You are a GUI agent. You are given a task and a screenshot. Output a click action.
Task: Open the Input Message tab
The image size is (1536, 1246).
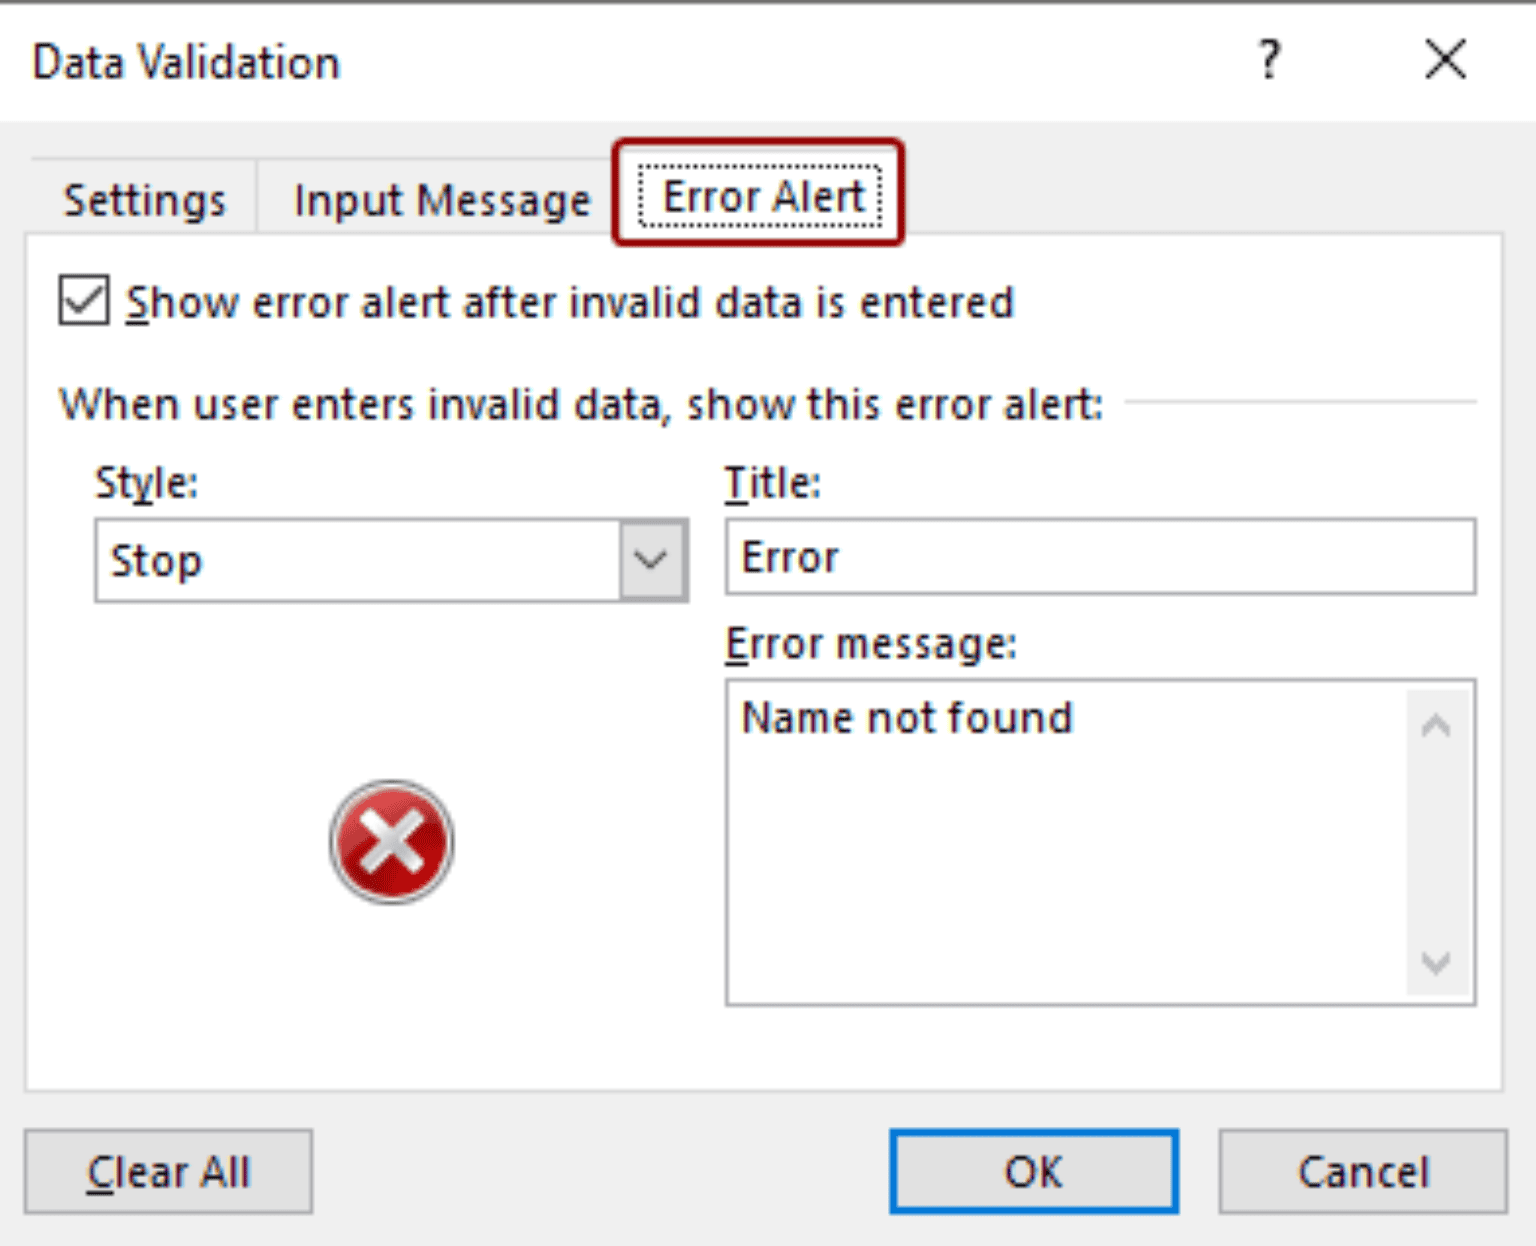[442, 200]
